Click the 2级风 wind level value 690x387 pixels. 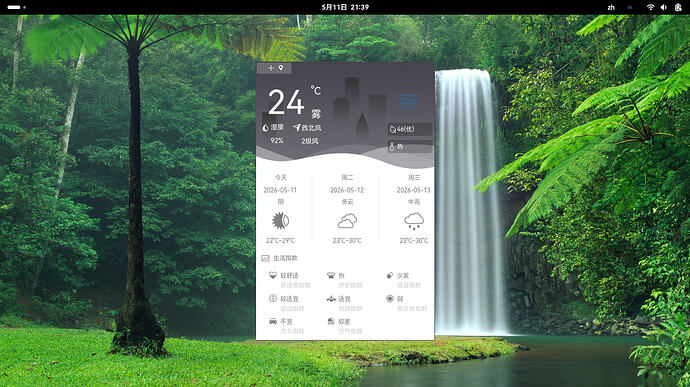(x=309, y=141)
